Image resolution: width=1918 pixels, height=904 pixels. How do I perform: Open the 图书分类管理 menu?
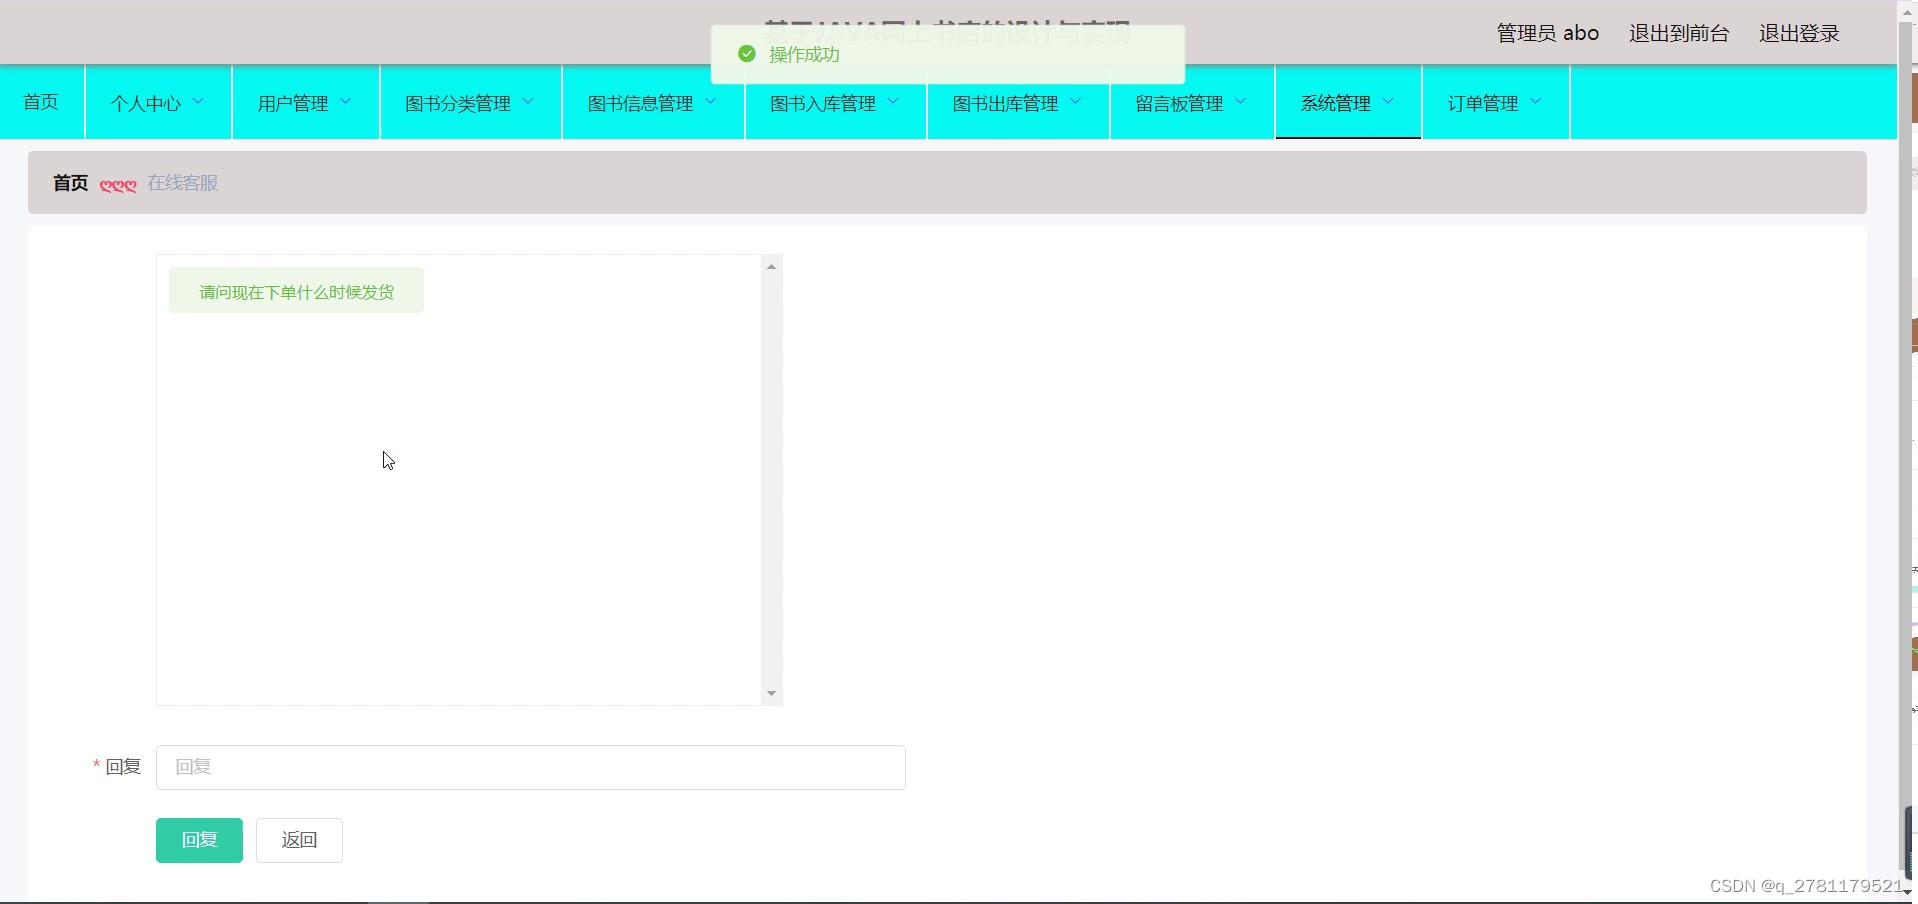point(470,102)
